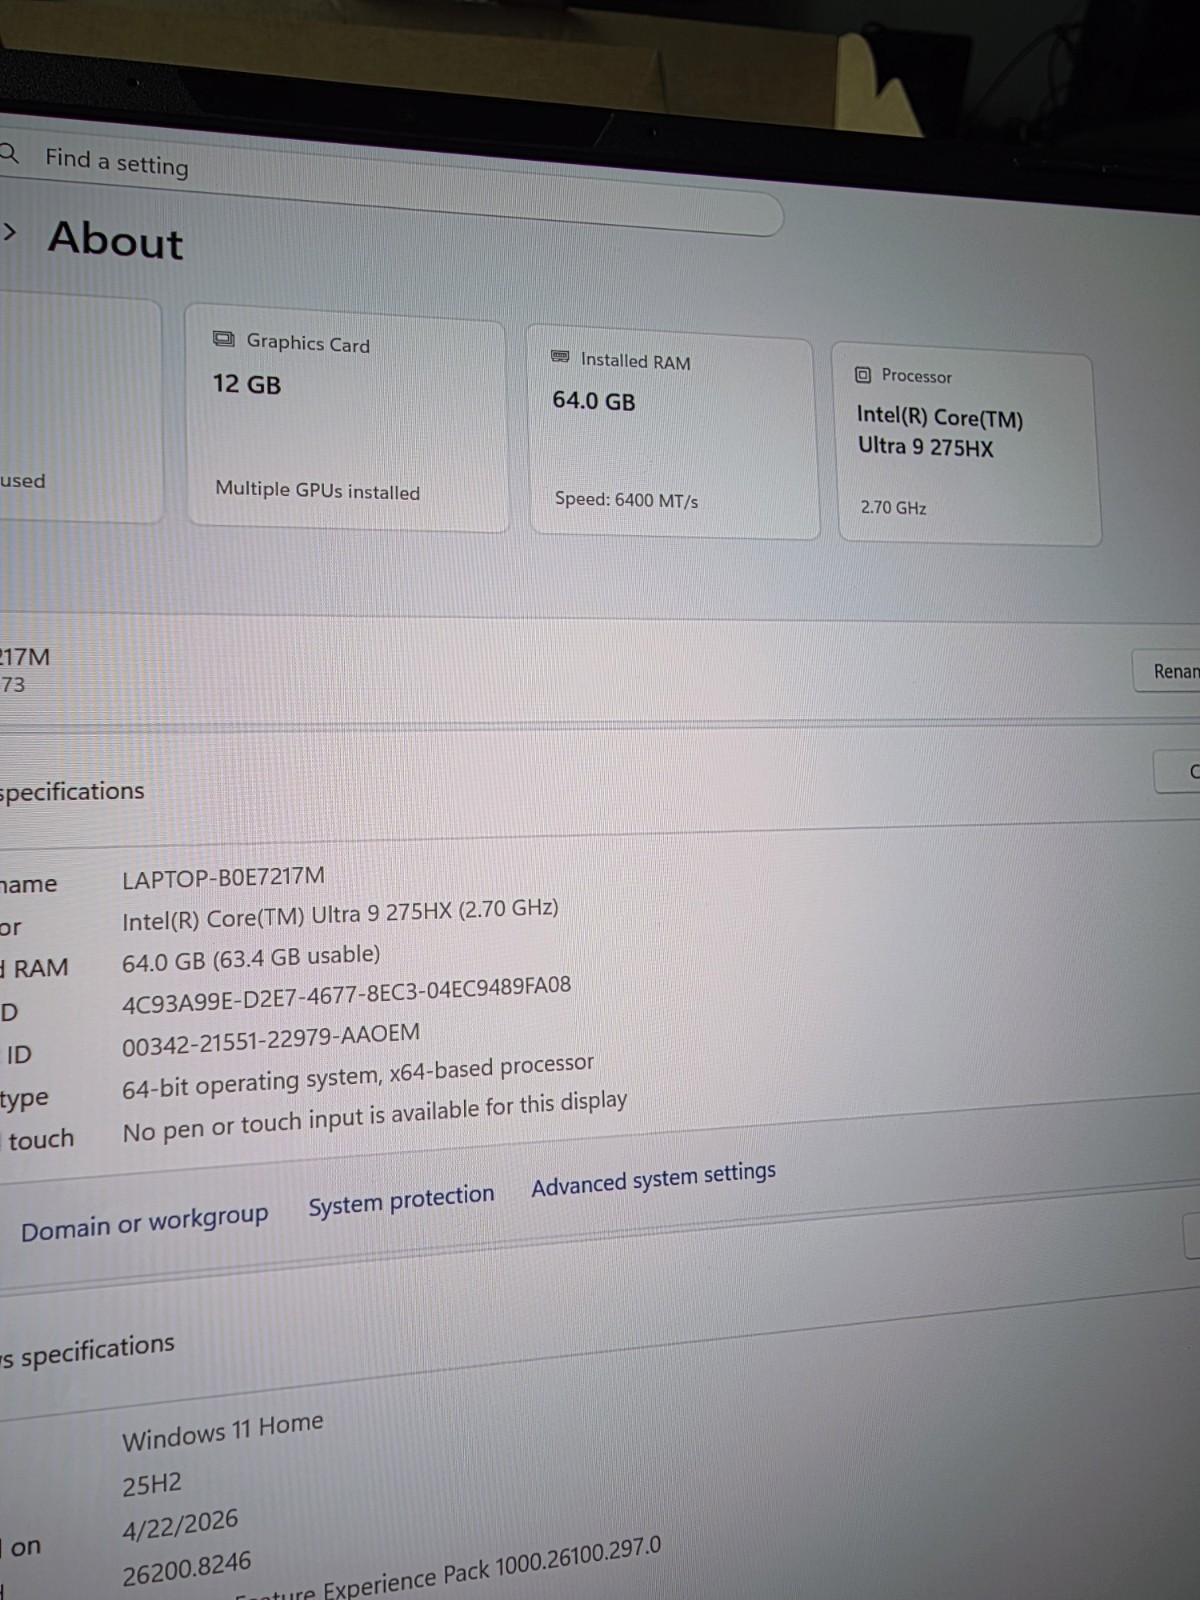The width and height of the screenshot is (1200, 1600).
Task: Open the Installed RAM 64.0 GB card
Action: pos(673,432)
